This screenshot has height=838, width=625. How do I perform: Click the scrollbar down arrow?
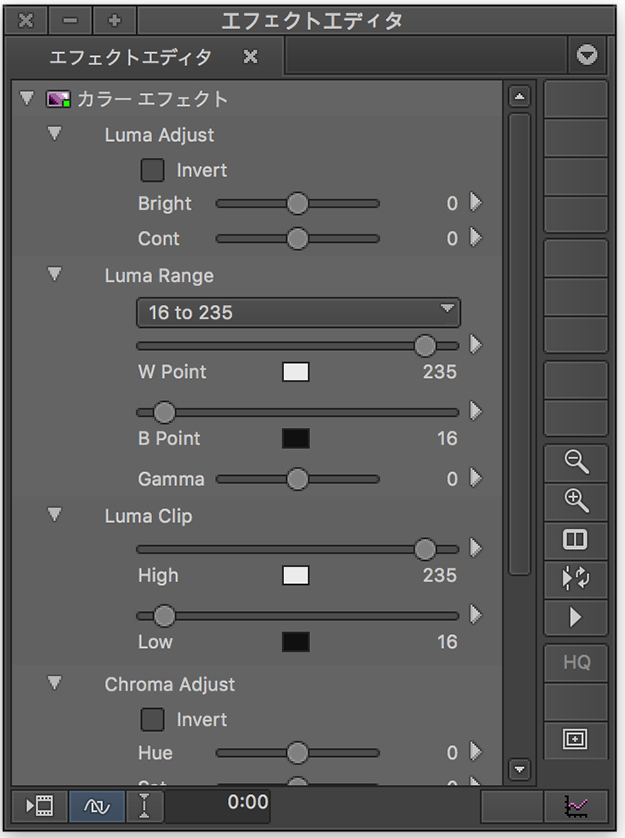coord(519,769)
